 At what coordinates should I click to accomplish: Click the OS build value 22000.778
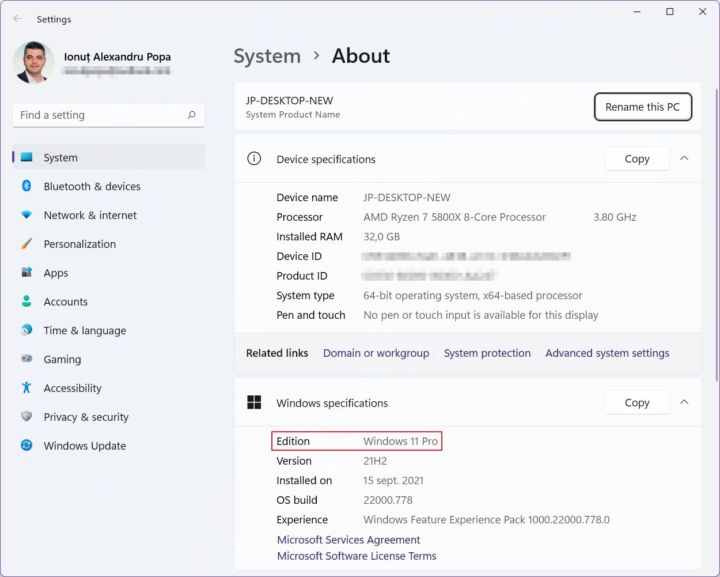[x=388, y=500]
